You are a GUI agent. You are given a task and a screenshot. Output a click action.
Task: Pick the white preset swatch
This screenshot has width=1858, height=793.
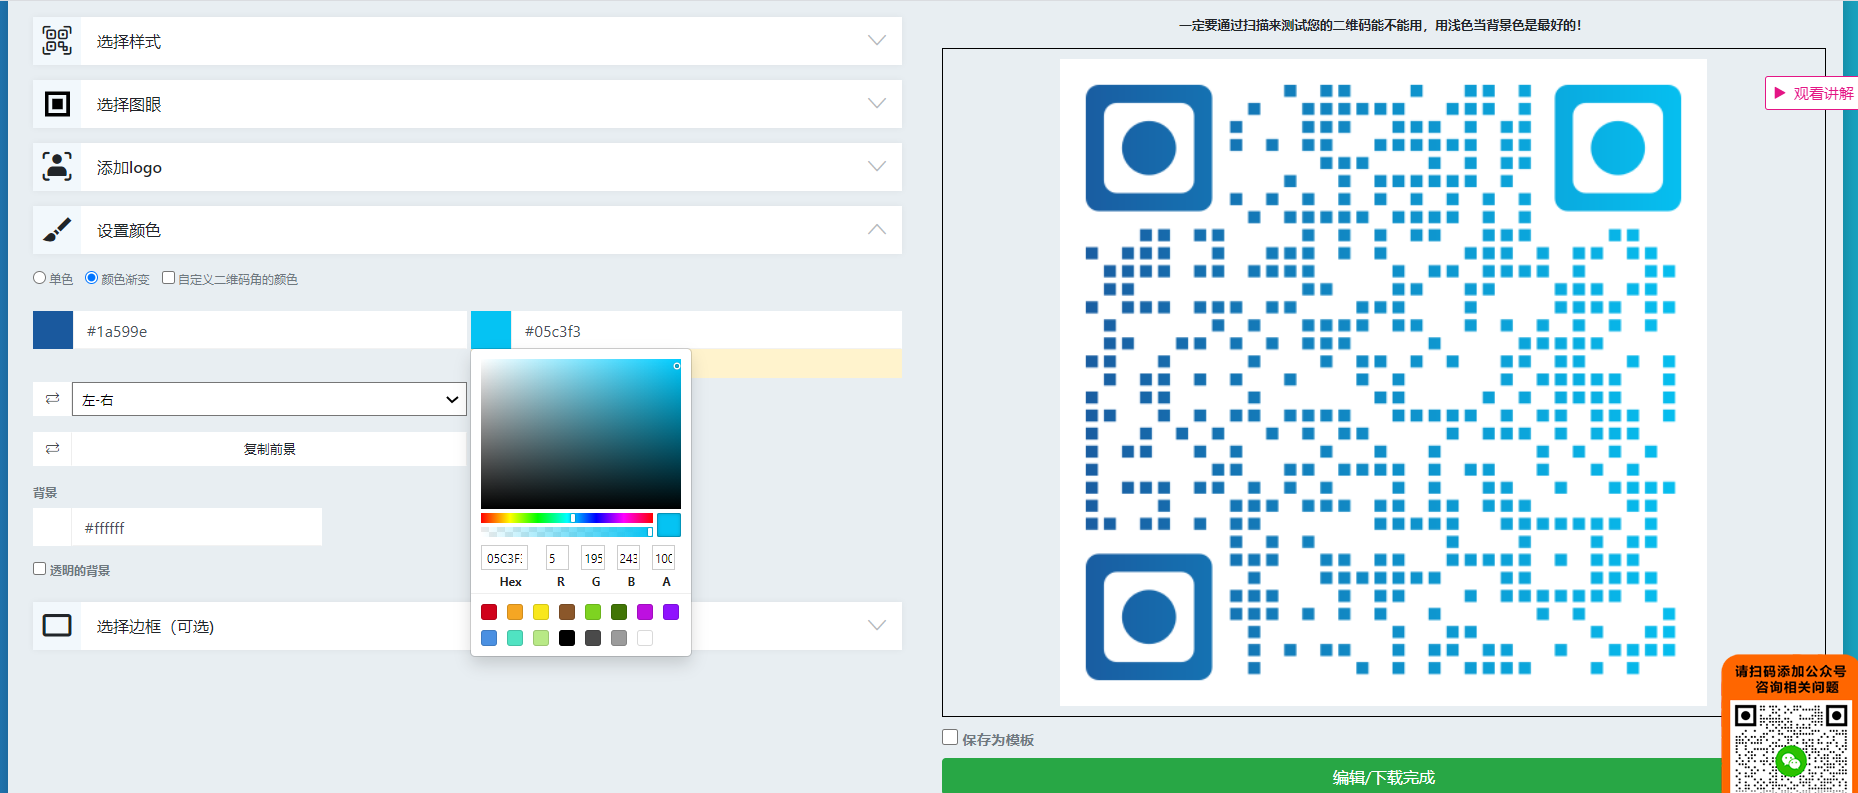click(x=645, y=638)
